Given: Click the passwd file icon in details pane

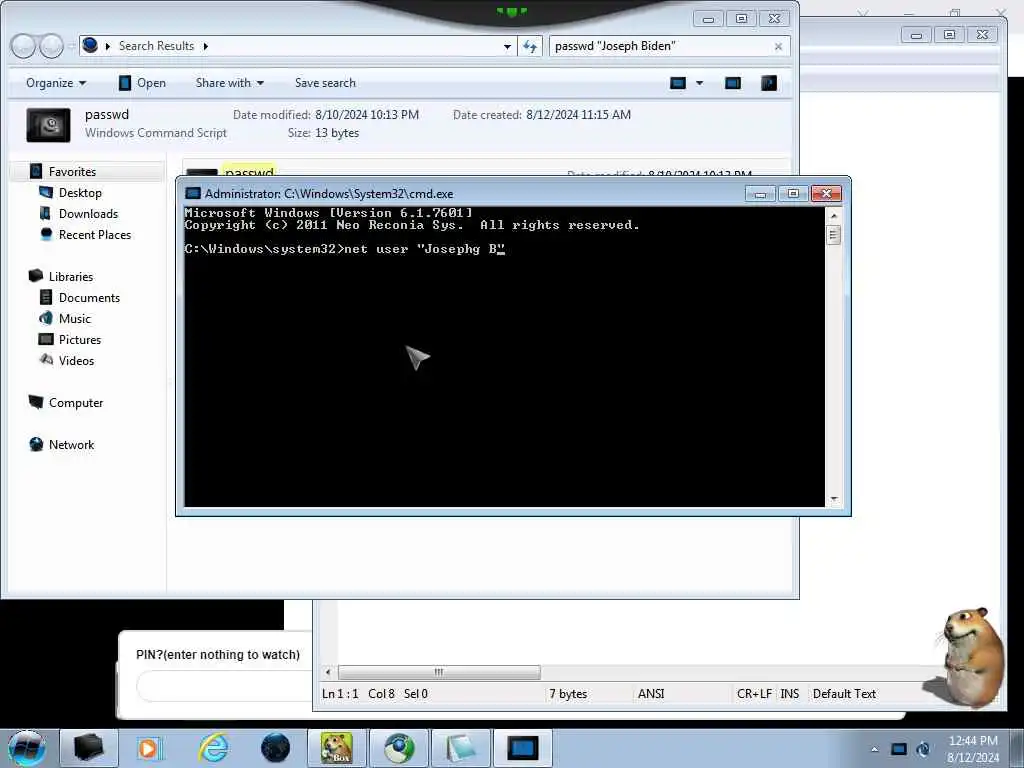Looking at the screenshot, I should click(48, 125).
